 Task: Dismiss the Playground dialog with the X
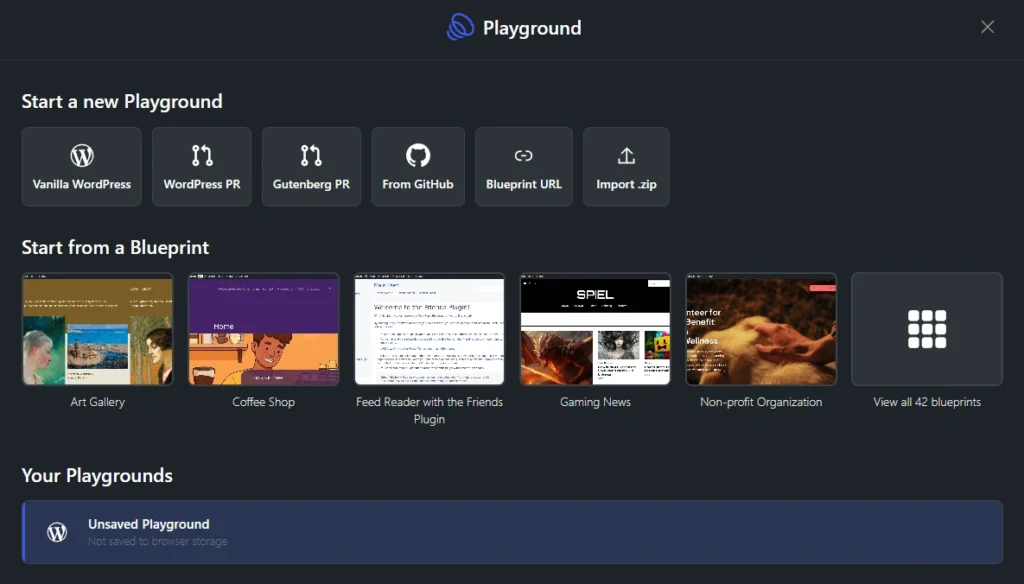click(987, 27)
